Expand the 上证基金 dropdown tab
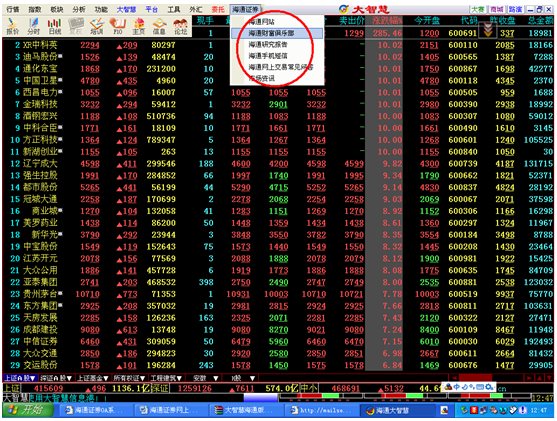The height and width of the screenshot is (421, 557). [93, 378]
